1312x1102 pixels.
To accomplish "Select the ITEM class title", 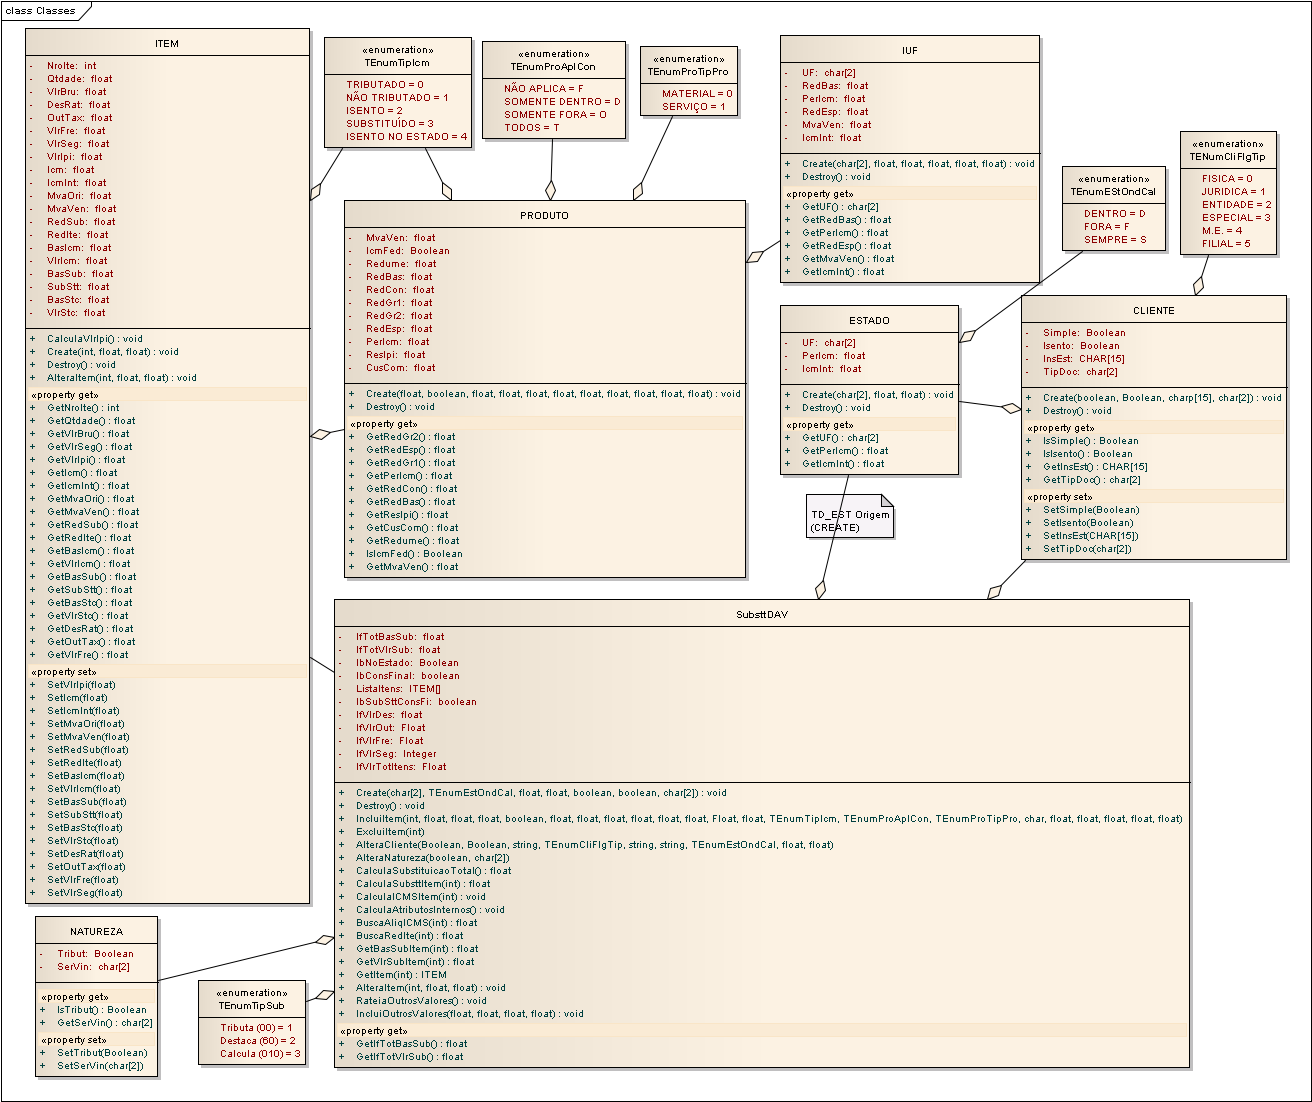I will click(x=167, y=44).
